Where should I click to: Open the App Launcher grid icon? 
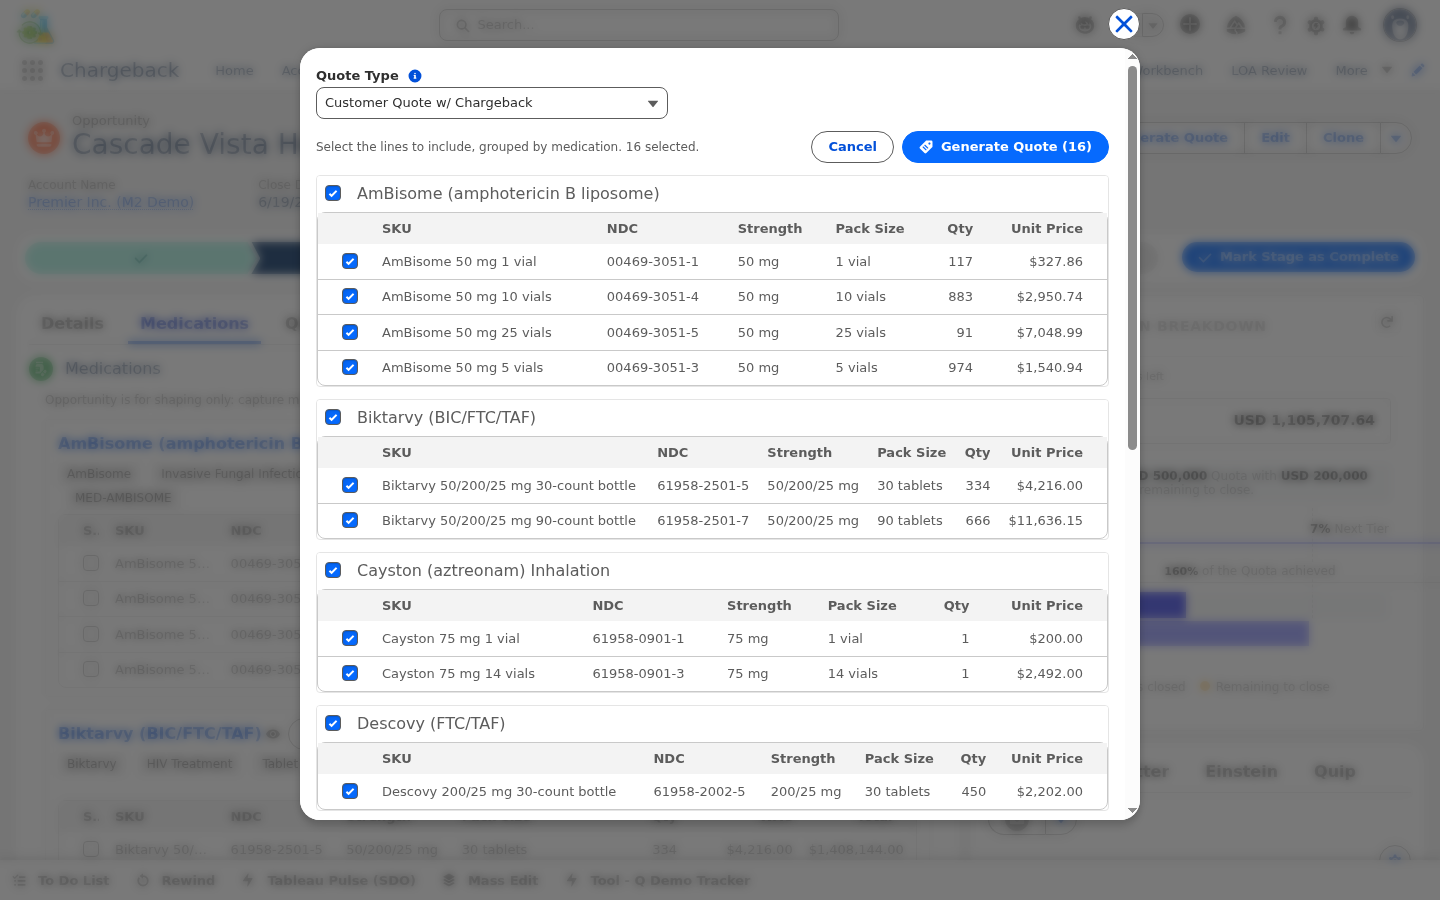[32, 70]
